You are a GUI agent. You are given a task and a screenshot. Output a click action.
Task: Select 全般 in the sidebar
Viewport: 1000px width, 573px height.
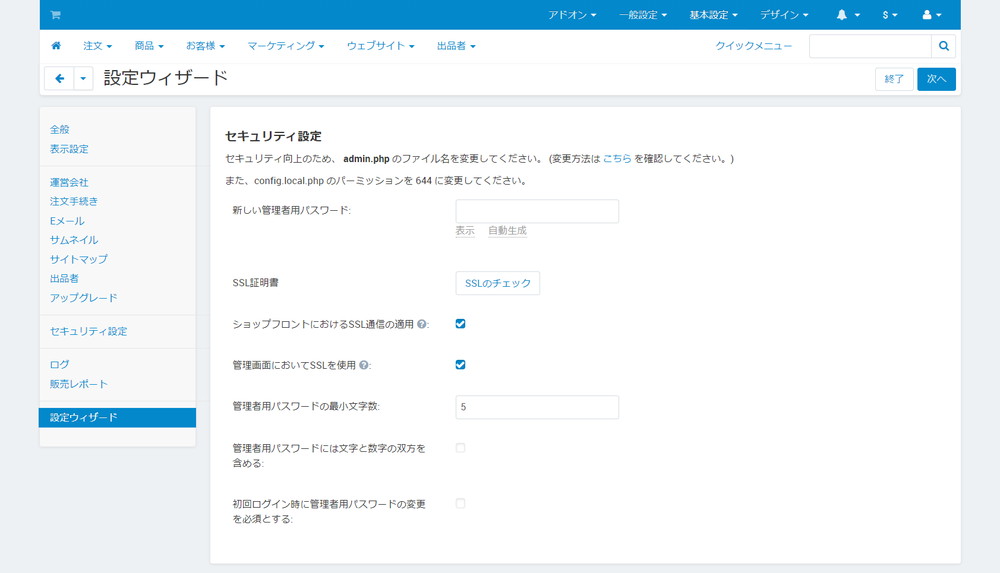[59, 130]
